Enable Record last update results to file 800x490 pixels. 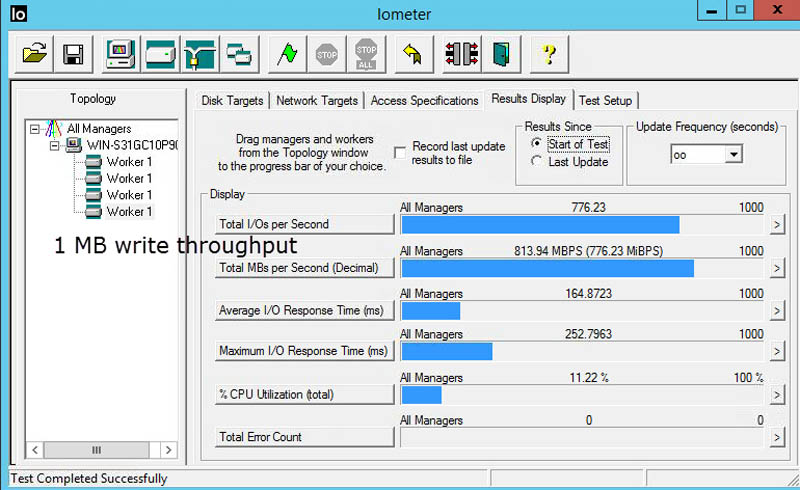click(x=400, y=153)
